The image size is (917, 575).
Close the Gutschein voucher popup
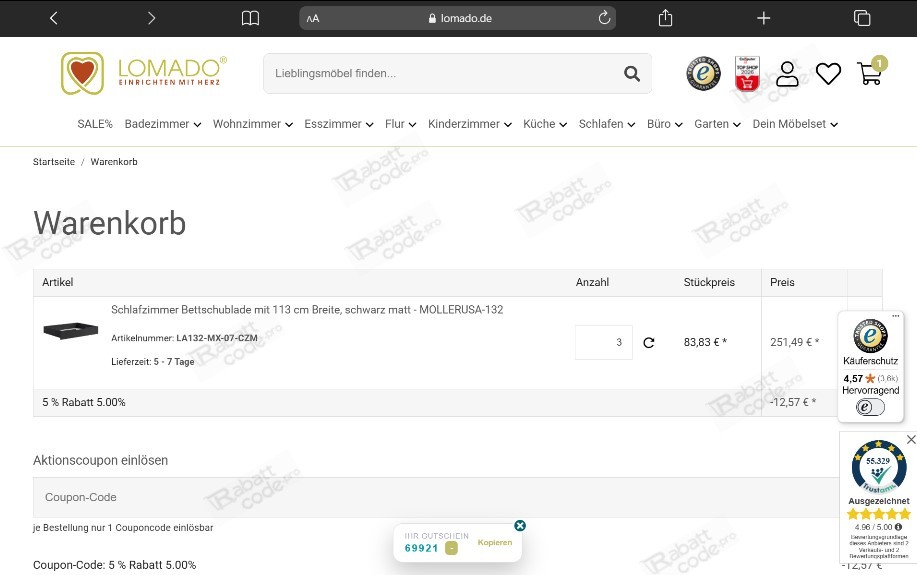[x=520, y=525]
